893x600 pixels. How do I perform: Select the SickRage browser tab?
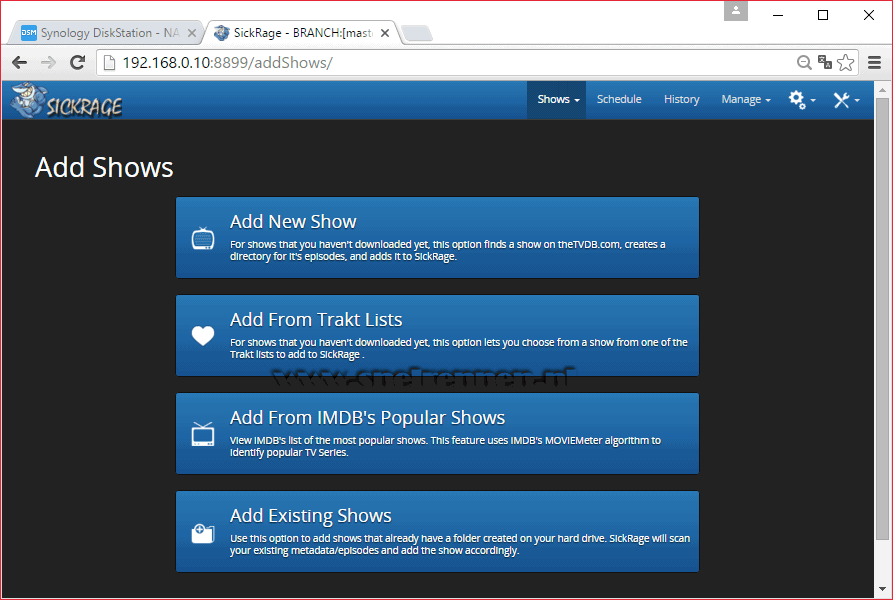tap(300, 33)
